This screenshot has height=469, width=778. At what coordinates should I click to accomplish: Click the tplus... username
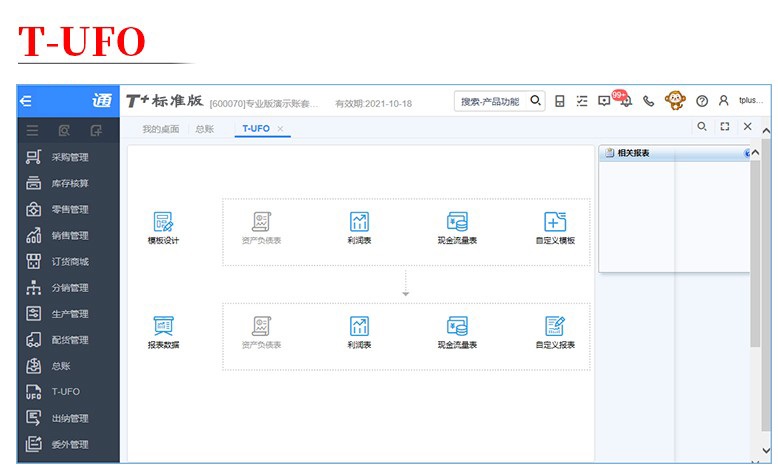[x=751, y=100]
